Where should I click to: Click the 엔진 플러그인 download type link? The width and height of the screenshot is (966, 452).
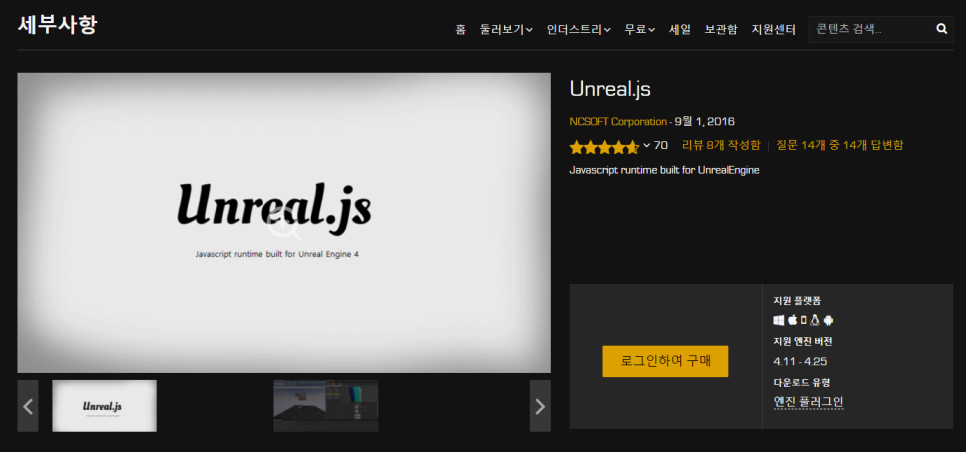[808, 402]
